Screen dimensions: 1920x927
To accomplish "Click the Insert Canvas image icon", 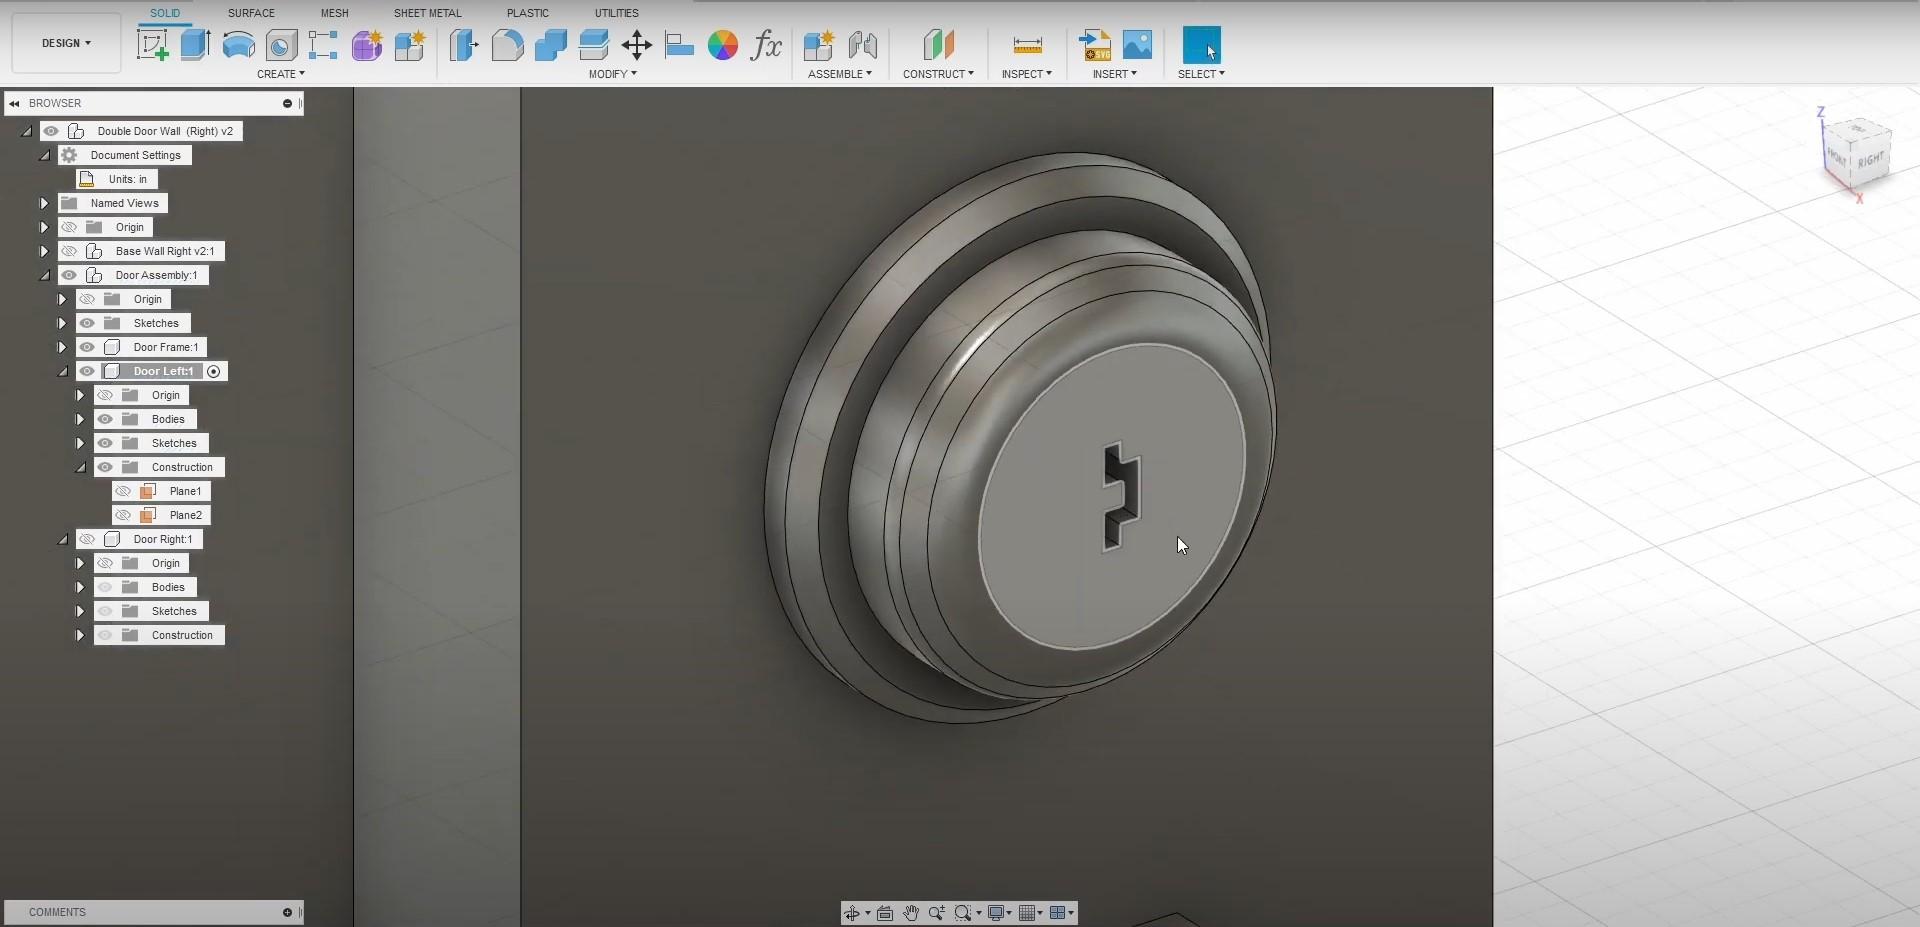I will (x=1137, y=45).
